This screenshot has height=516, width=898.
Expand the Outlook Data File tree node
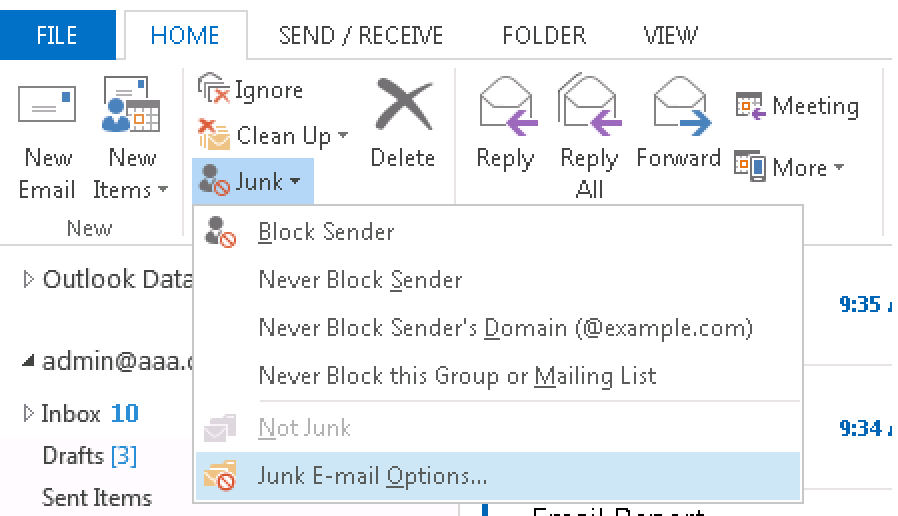tap(27, 279)
